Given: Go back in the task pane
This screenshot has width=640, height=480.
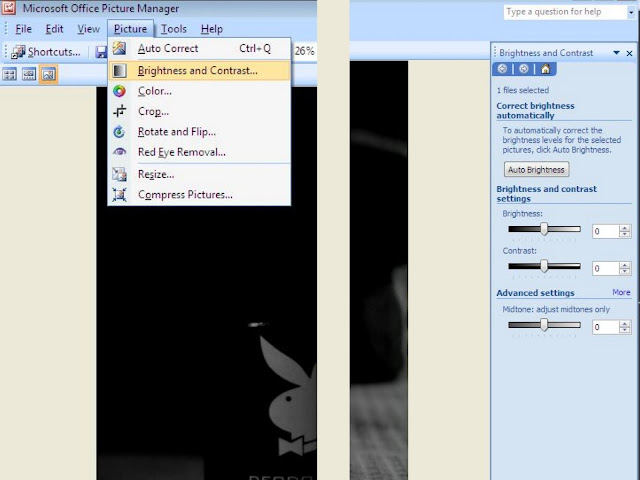Looking at the screenshot, I should pos(502,69).
